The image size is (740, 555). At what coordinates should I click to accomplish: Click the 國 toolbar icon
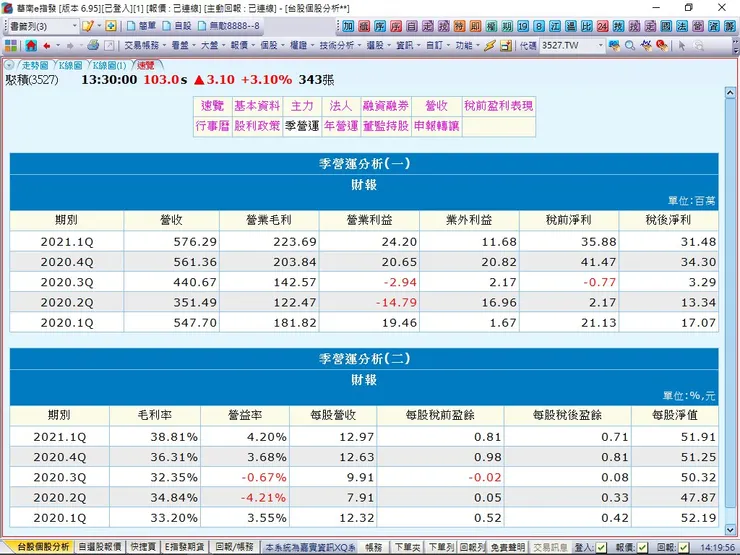(x=666, y=26)
